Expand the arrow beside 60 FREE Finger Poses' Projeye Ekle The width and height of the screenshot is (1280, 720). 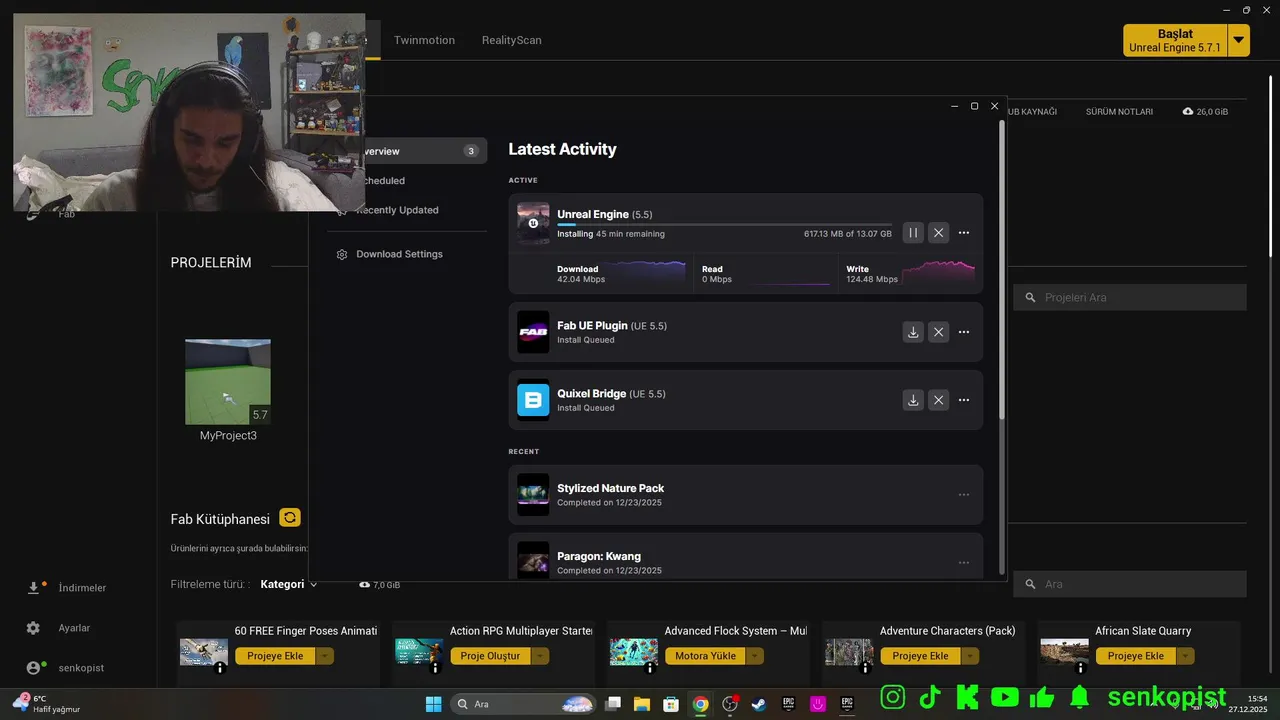[324, 656]
